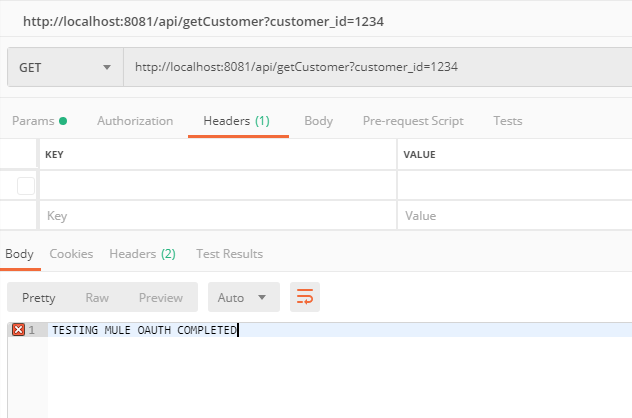The height and width of the screenshot is (418, 632).
Task: Click the new header Key placeholder field
Action: coord(217,216)
